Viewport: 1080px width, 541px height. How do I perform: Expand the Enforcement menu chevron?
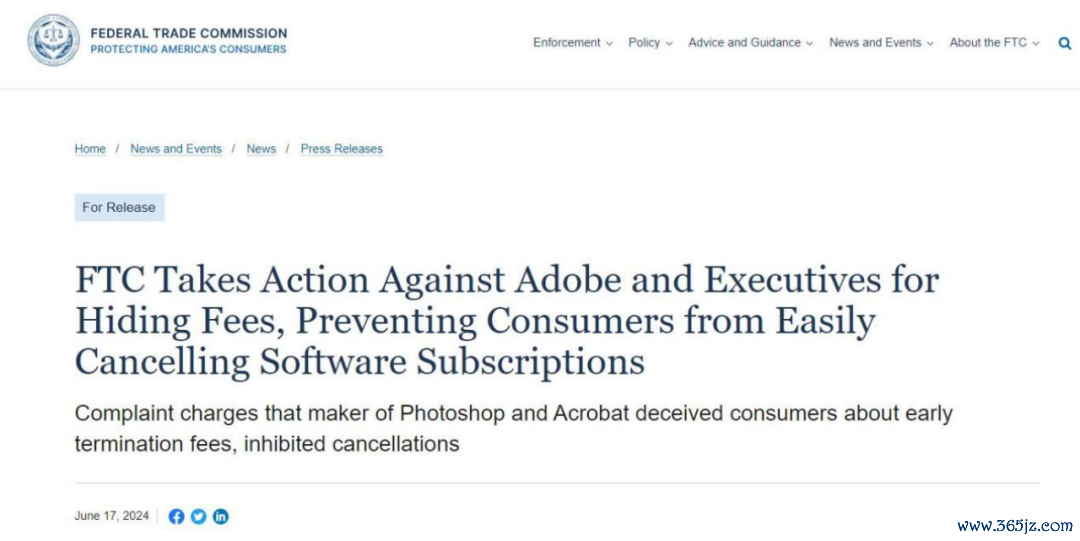[x=609, y=43]
